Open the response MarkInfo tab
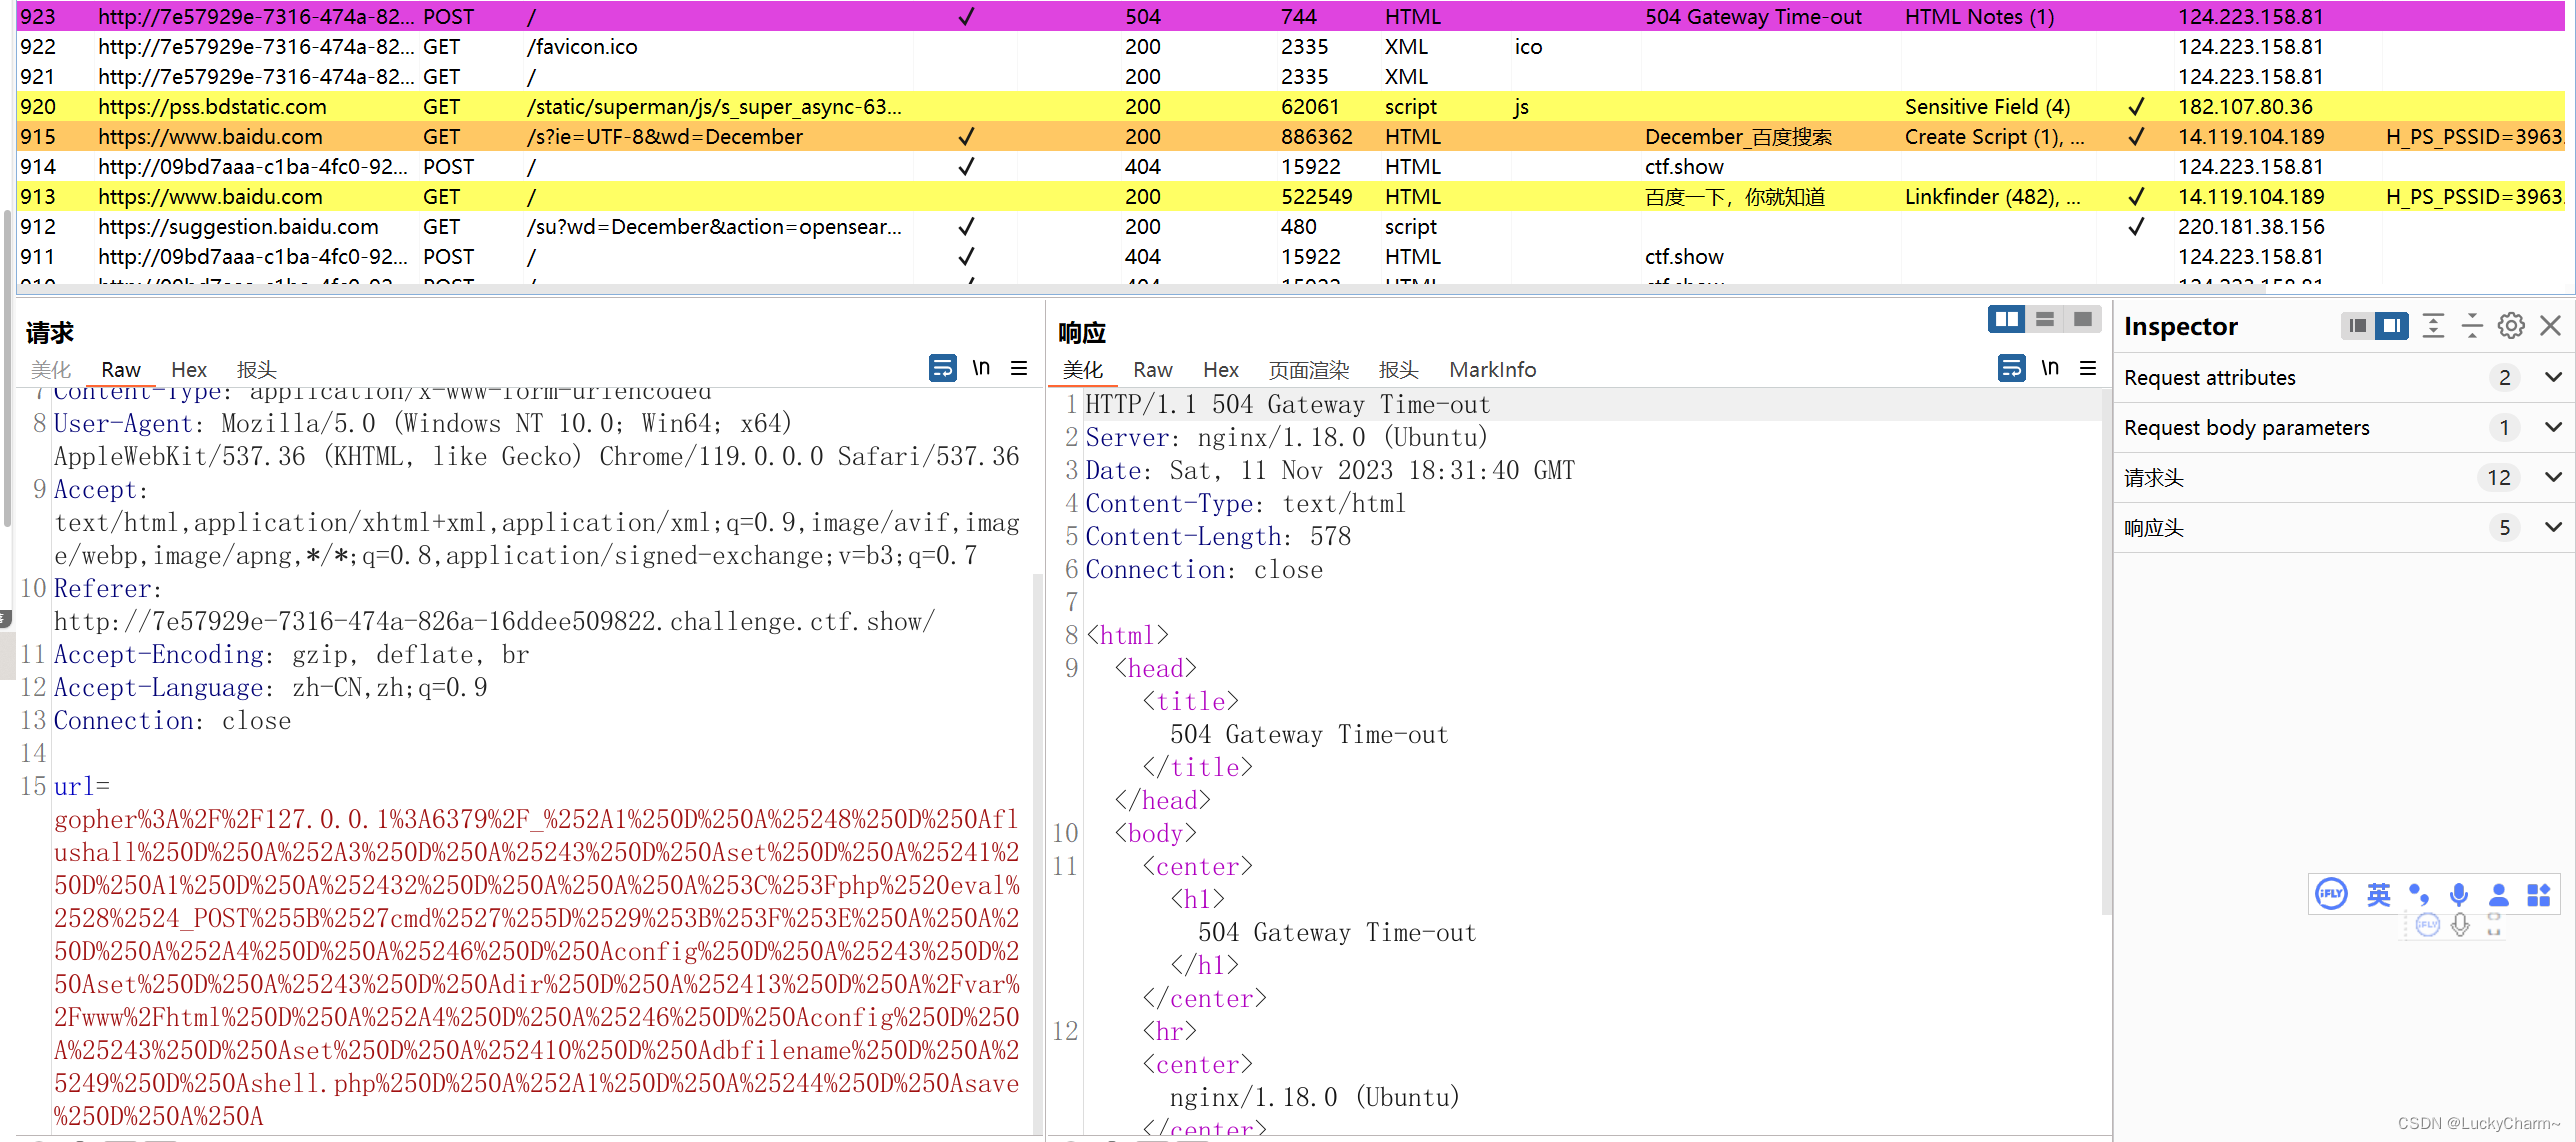 click(x=1493, y=370)
